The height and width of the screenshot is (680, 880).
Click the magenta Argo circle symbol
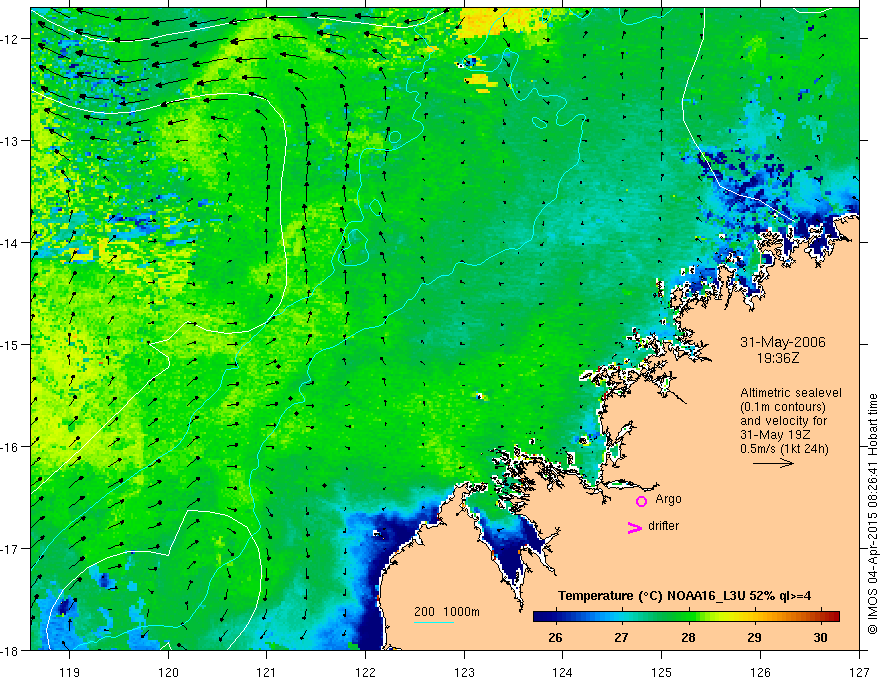coord(641,501)
